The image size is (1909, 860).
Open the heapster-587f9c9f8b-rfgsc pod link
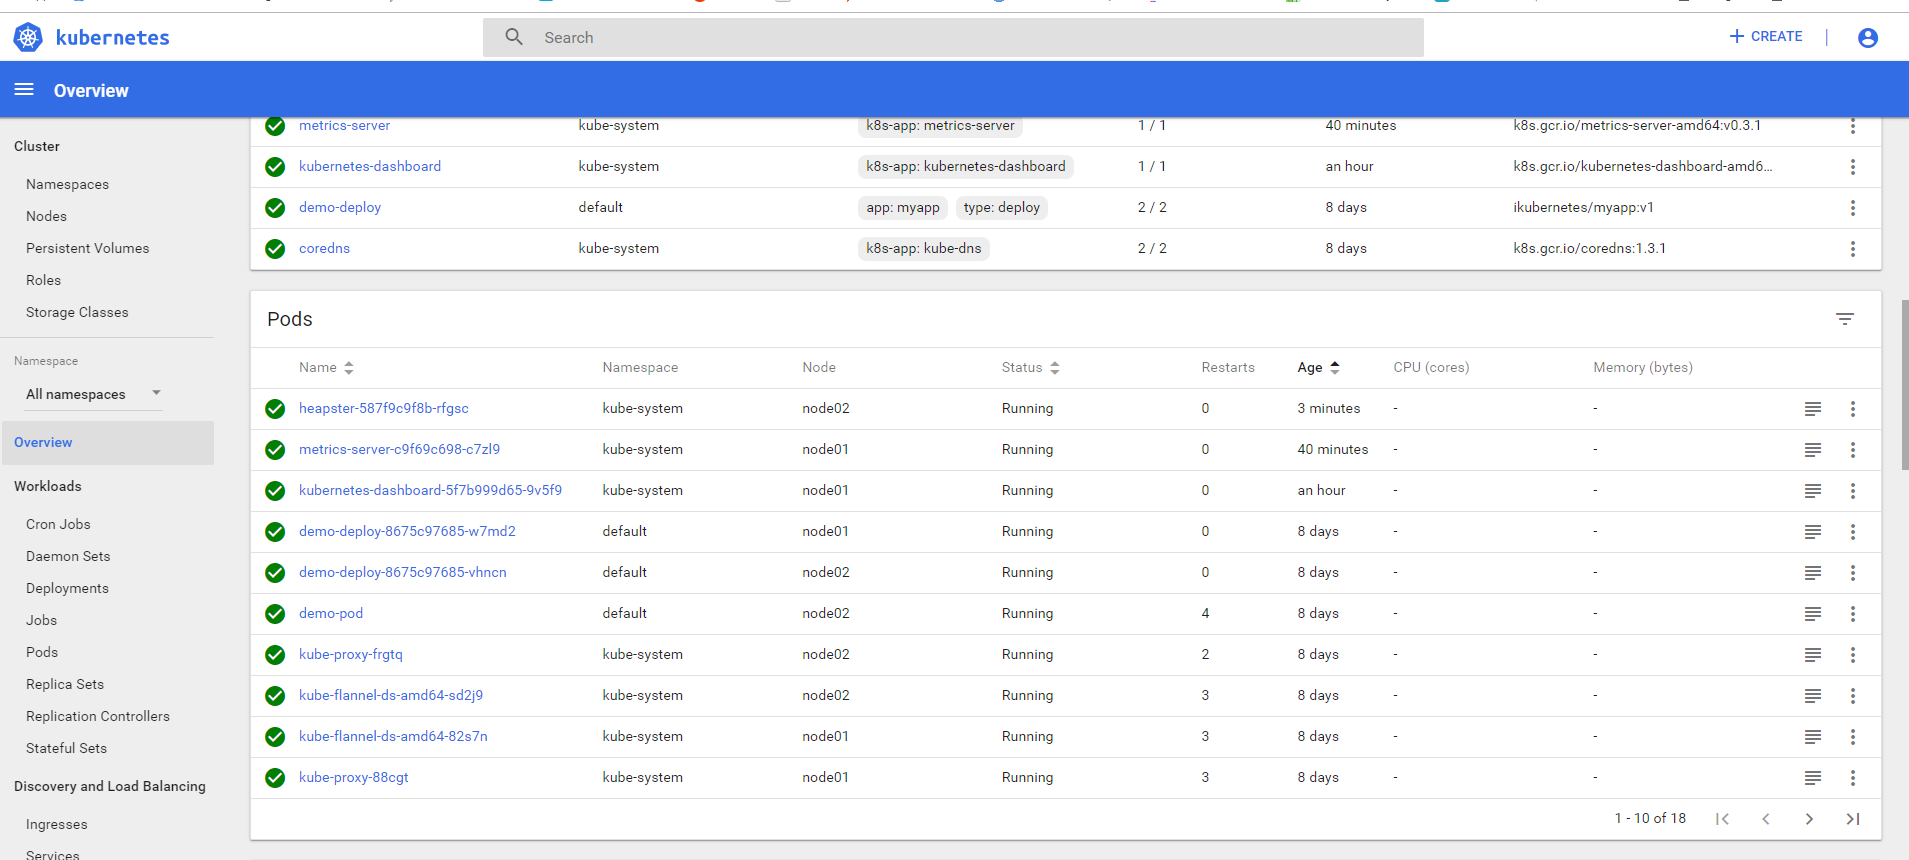tap(384, 409)
